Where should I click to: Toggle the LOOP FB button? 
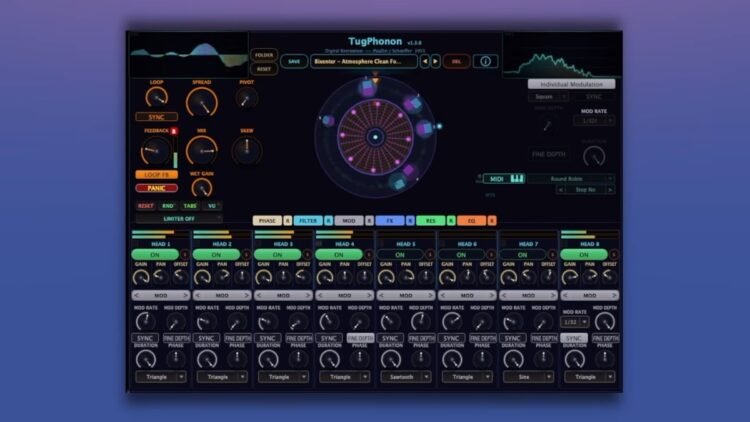(x=156, y=175)
